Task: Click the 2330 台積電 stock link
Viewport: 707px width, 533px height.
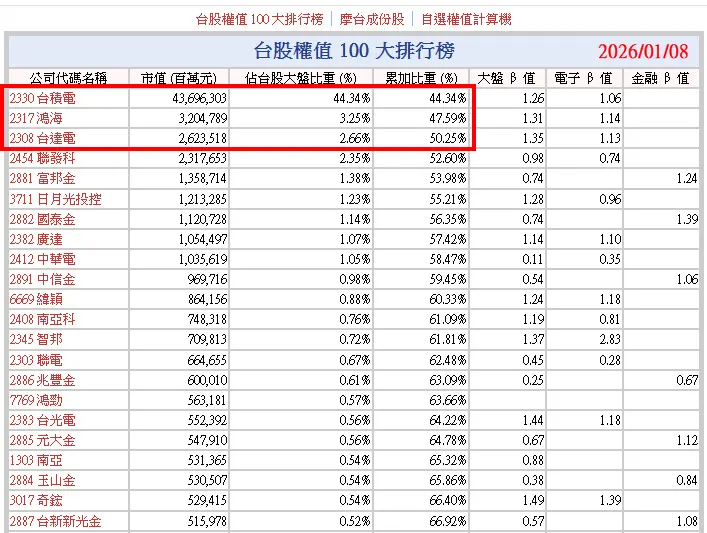Action: point(42,98)
